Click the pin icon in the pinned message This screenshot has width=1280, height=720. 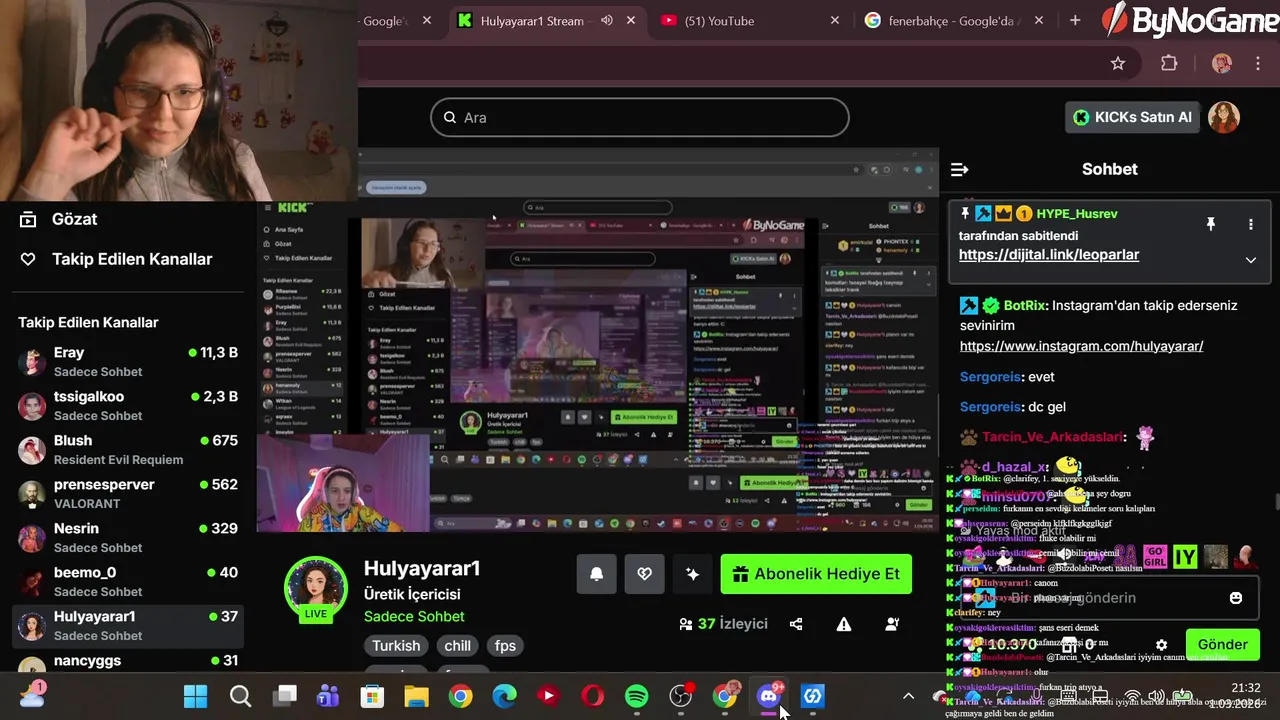(1210, 224)
